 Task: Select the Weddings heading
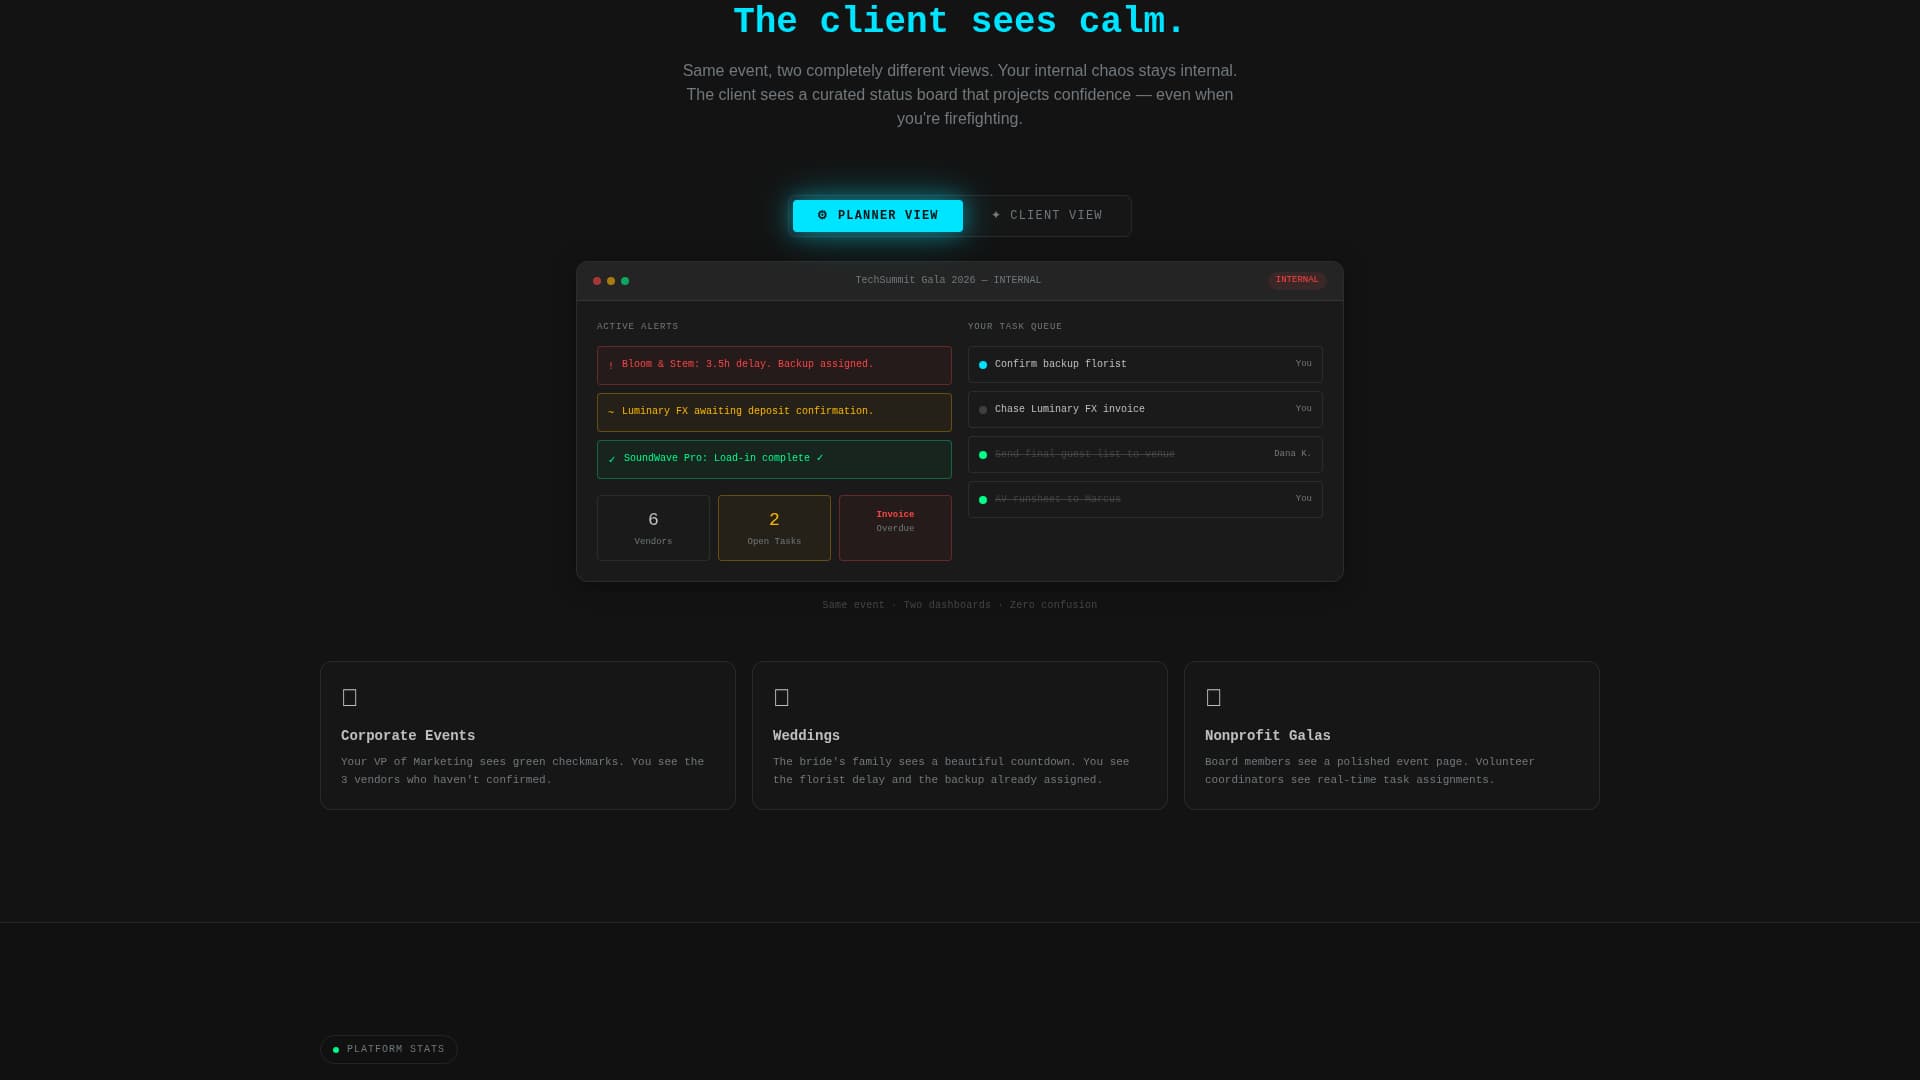(806, 736)
